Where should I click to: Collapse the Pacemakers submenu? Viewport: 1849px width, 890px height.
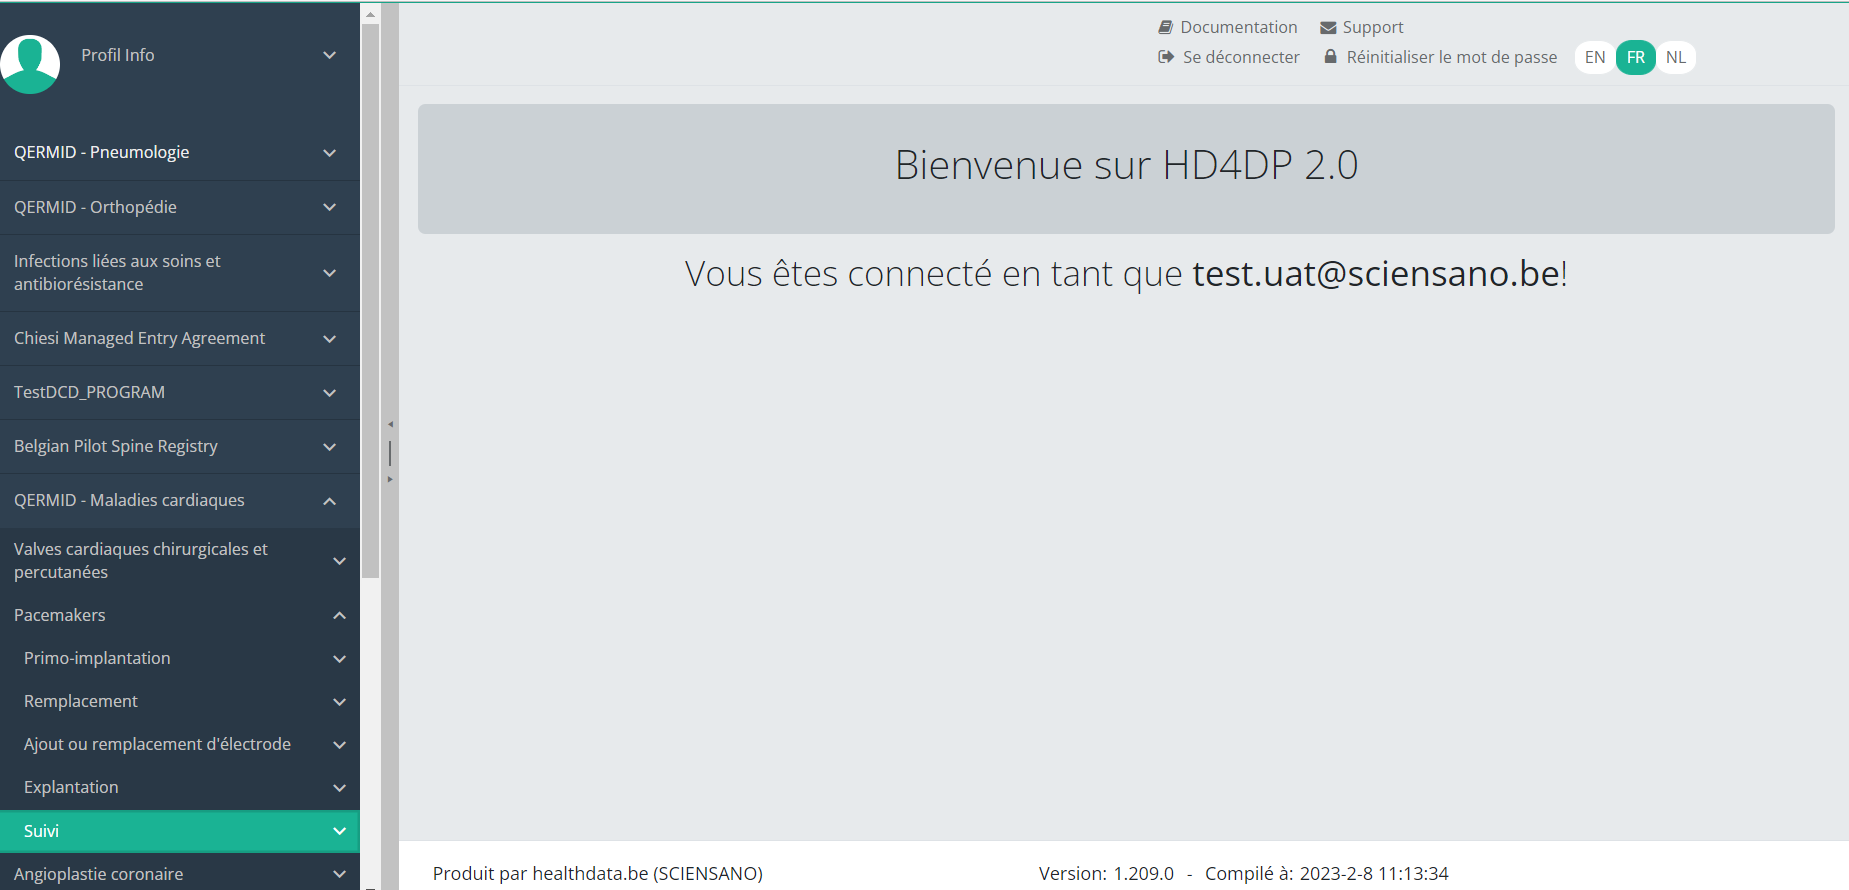click(339, 616)
